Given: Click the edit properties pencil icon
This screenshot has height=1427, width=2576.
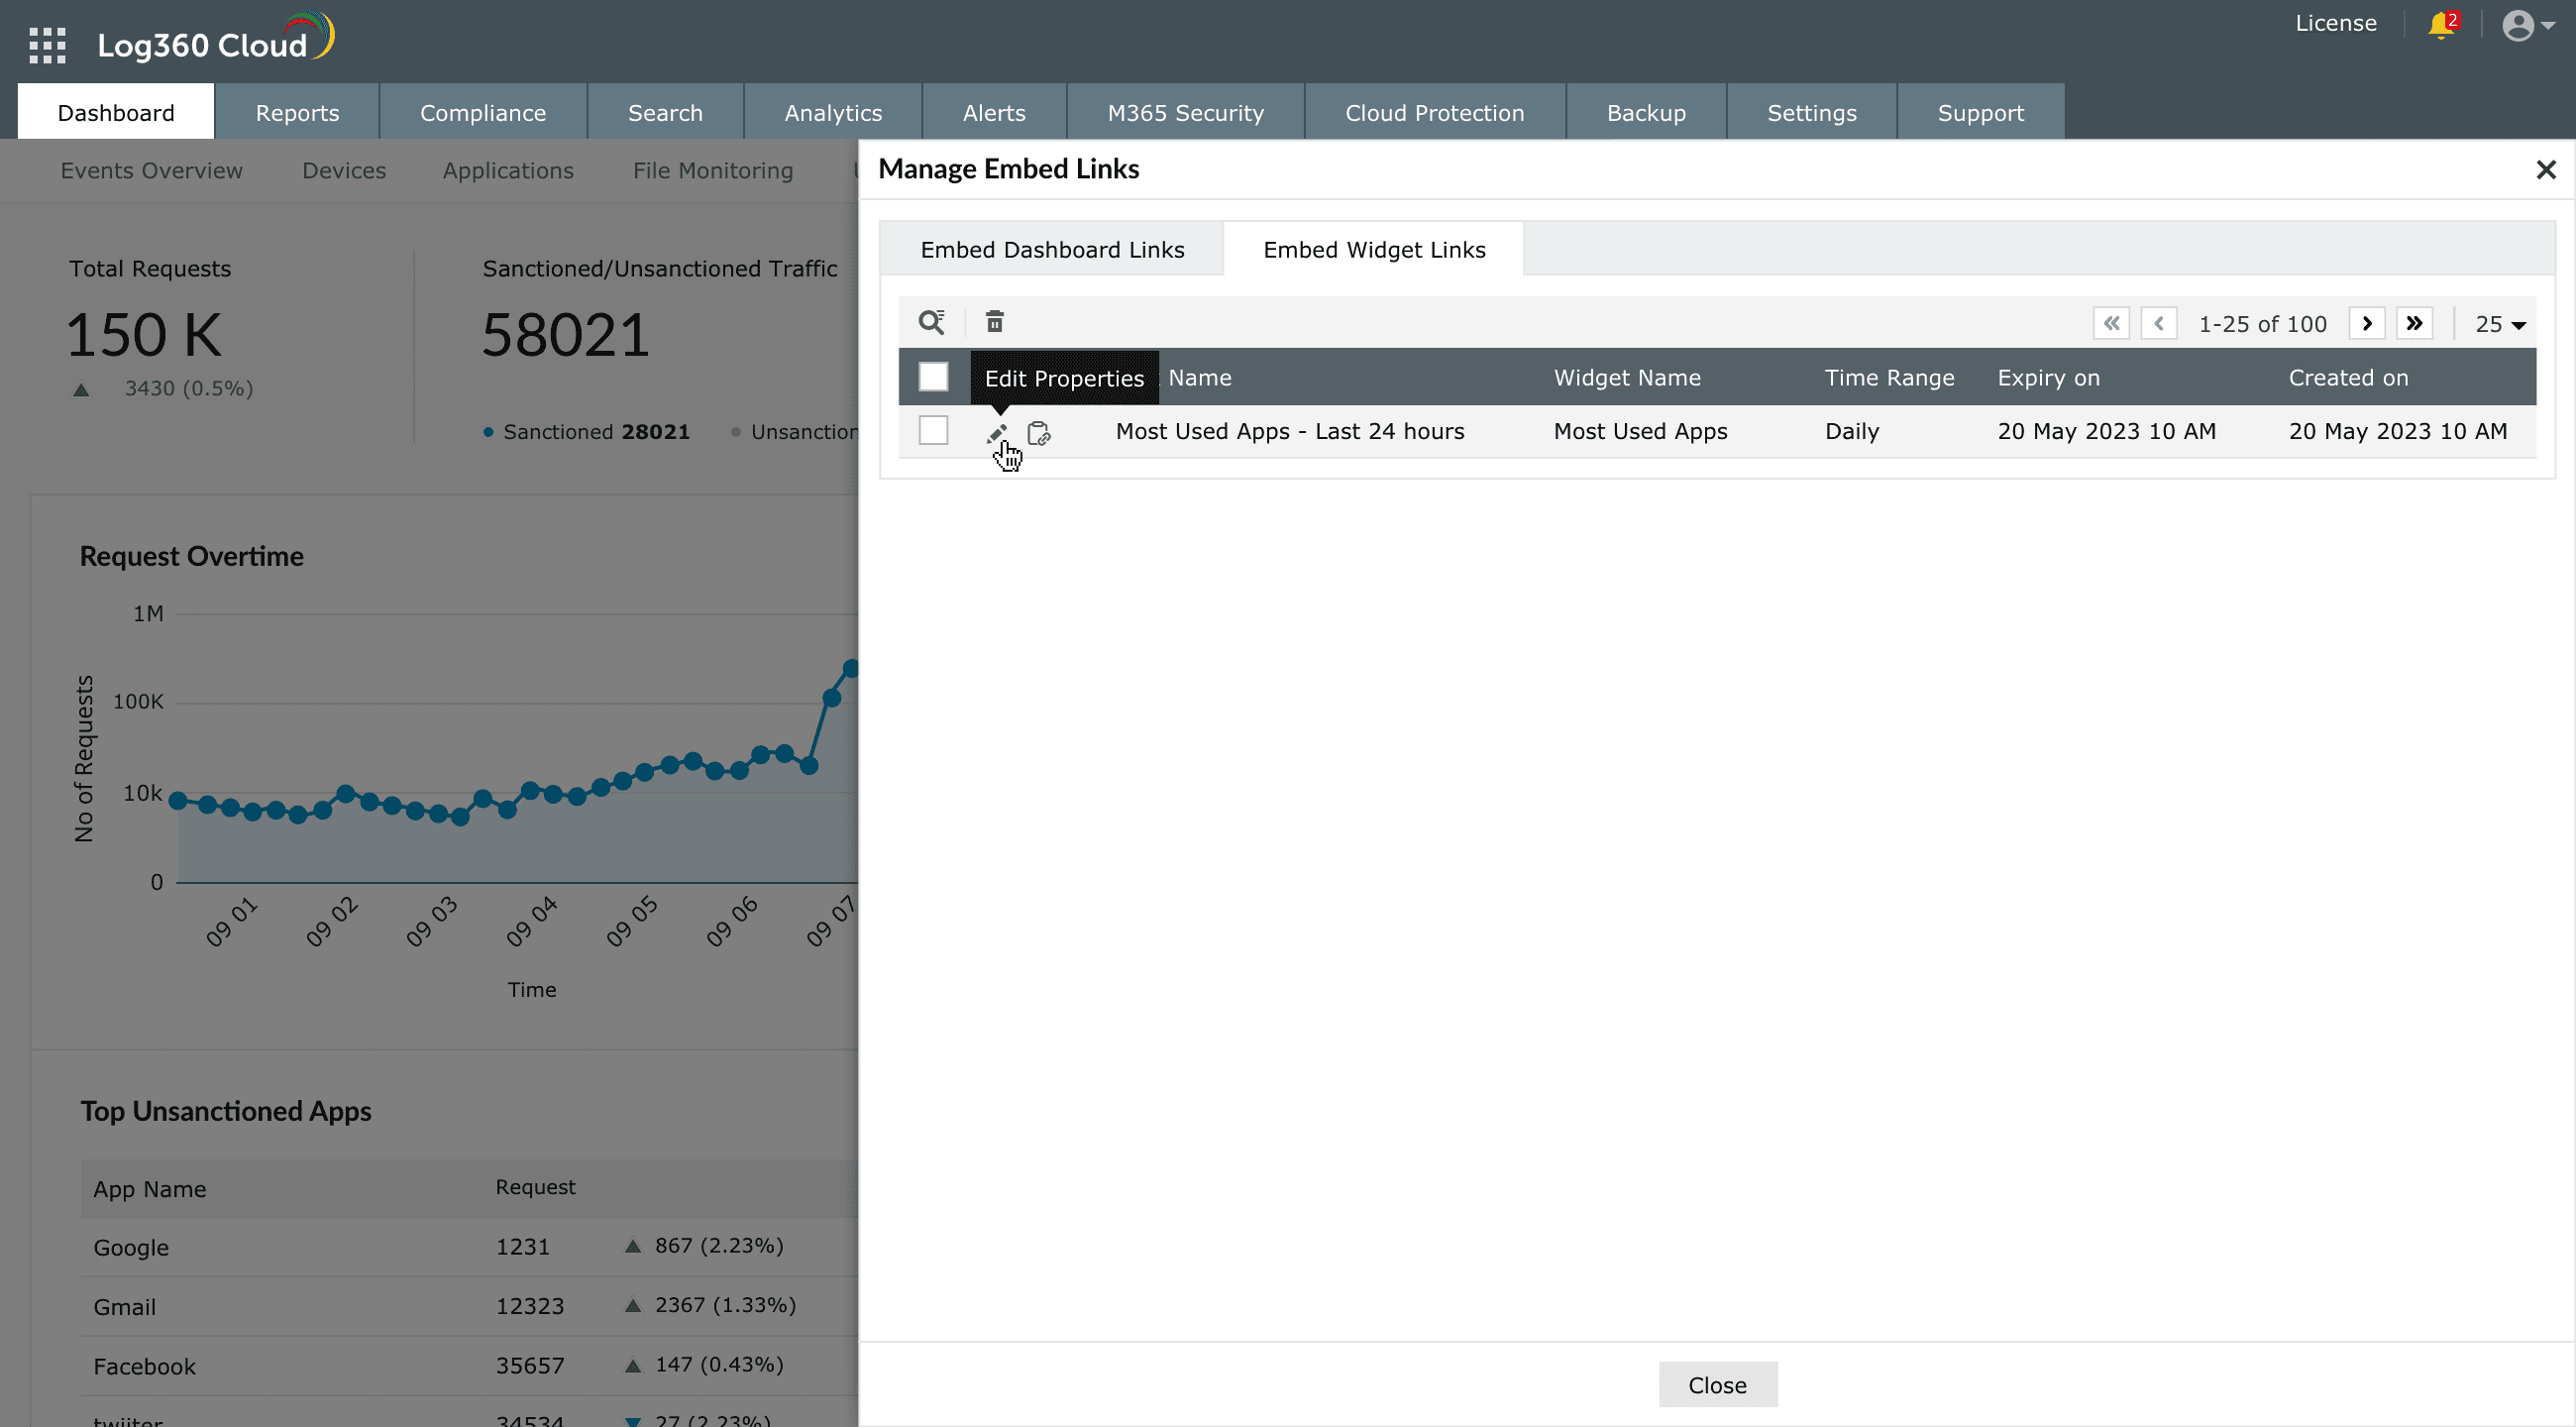Looking at the screenshot, I should pyautogui.click(x=996, y=433).
